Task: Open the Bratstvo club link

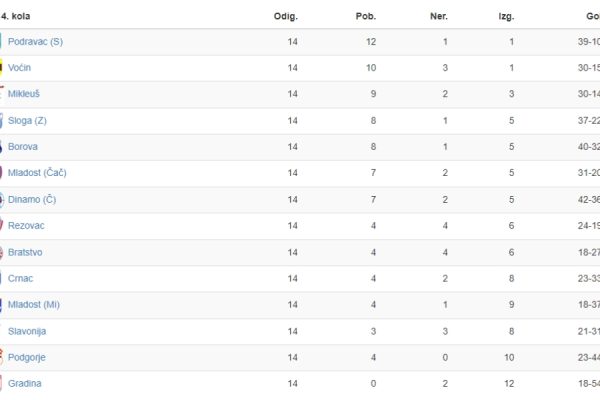Action: 25,252
